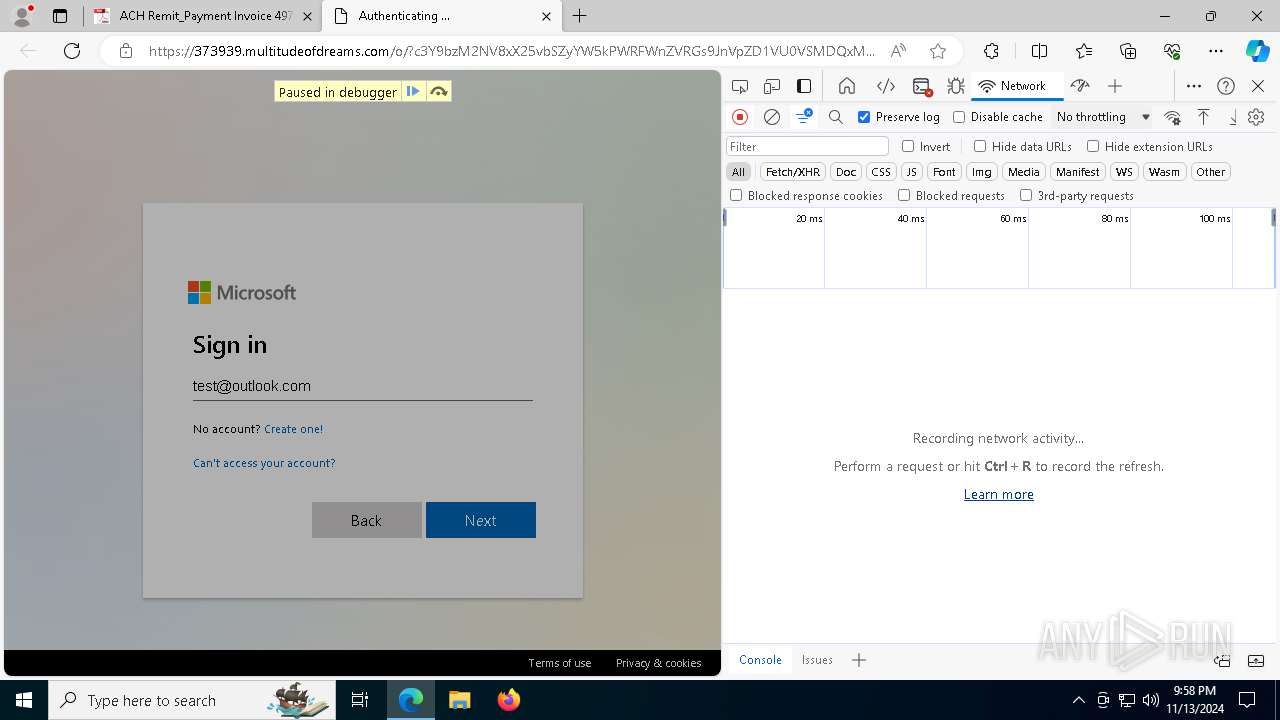Open network conditions wifi-gear icon
The width and height of the screenshot is (1280, 720).
point(1173,117)
